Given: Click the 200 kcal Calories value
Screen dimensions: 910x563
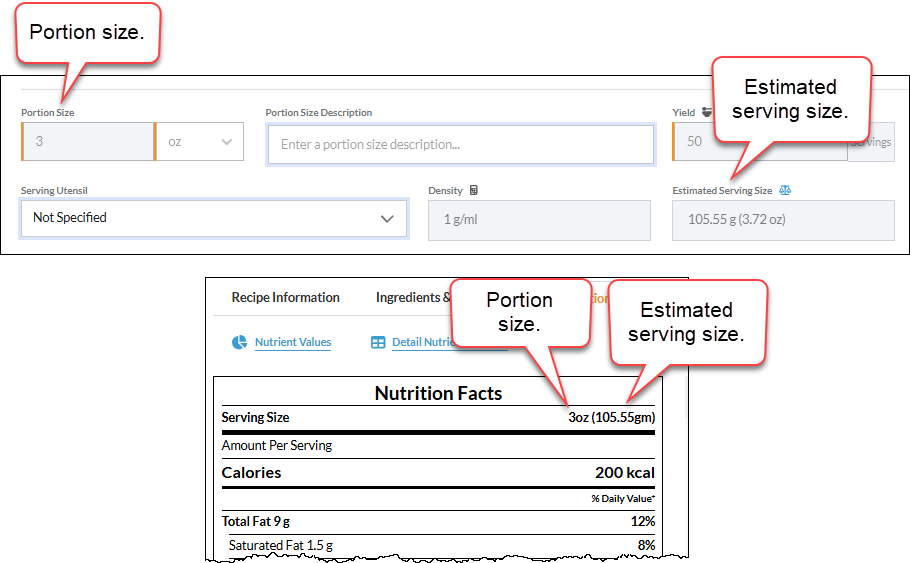Looking at the screenshot, I should [624, 473].
